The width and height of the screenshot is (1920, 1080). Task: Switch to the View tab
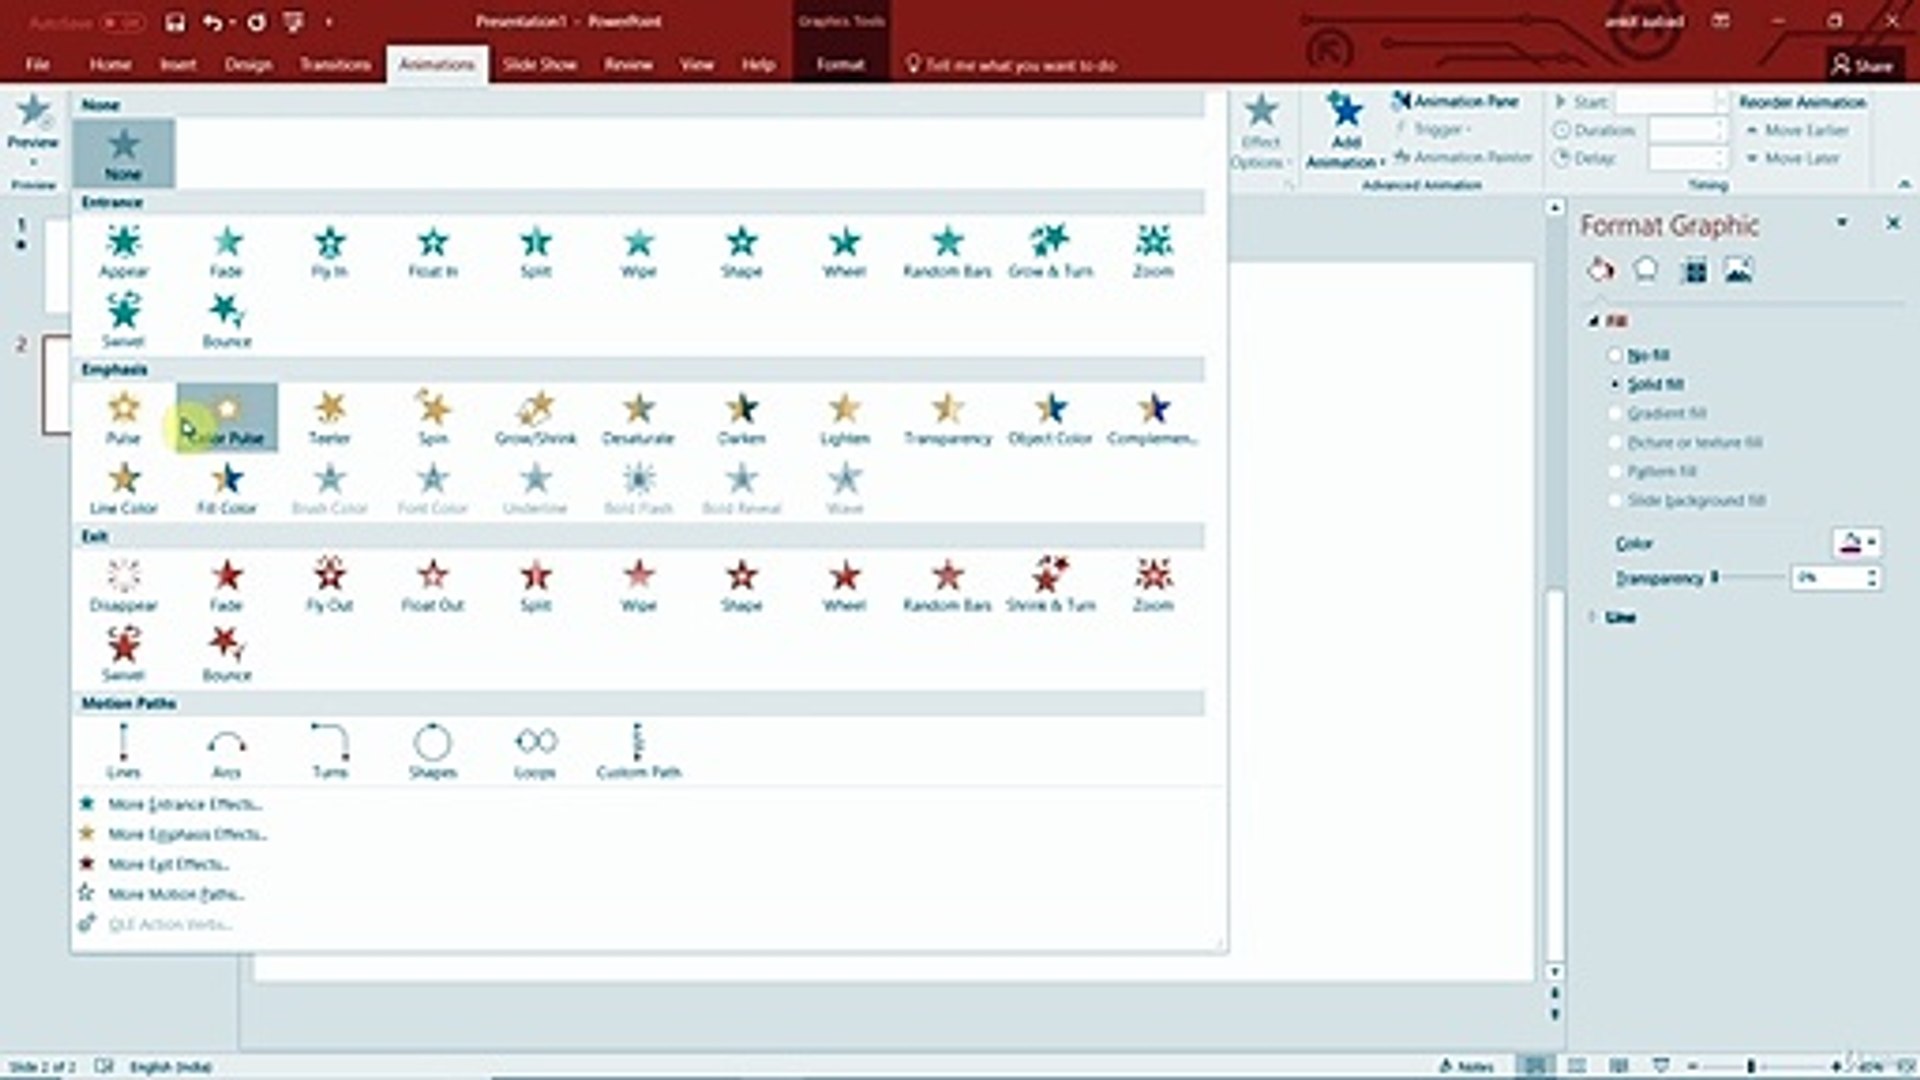[x=697, y=64]
